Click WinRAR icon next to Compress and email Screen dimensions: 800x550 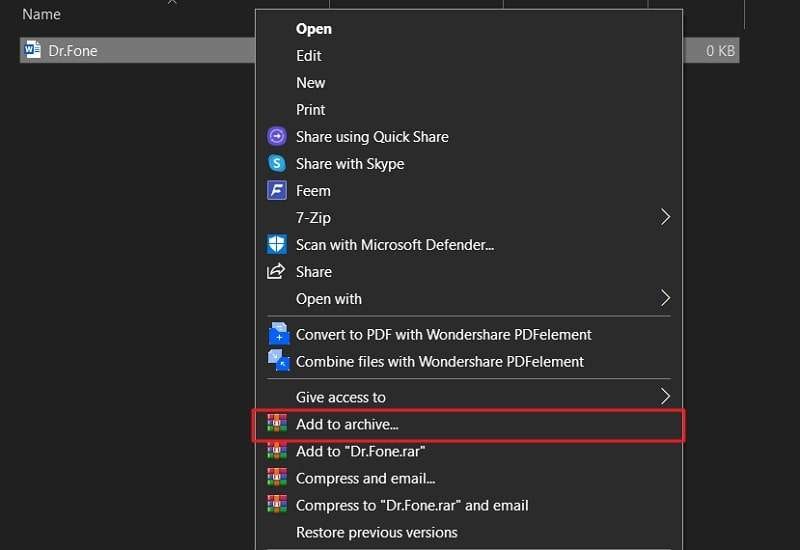[x=277, y=479]
